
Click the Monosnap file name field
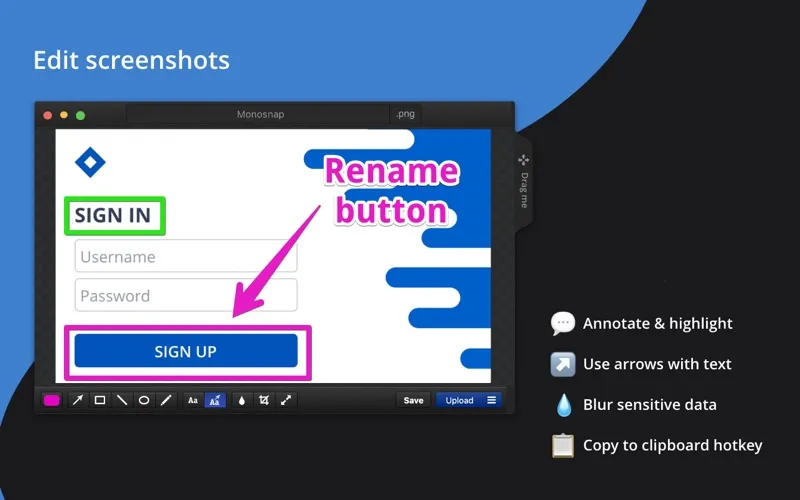click(258, 114)
